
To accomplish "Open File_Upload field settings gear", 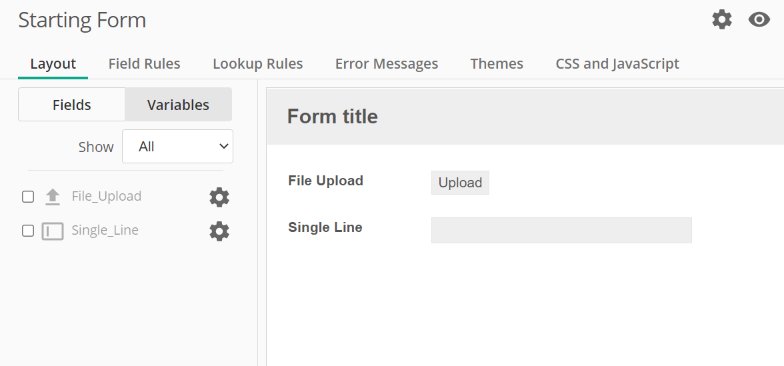I will pyautogui.click(x=219, y=198).
